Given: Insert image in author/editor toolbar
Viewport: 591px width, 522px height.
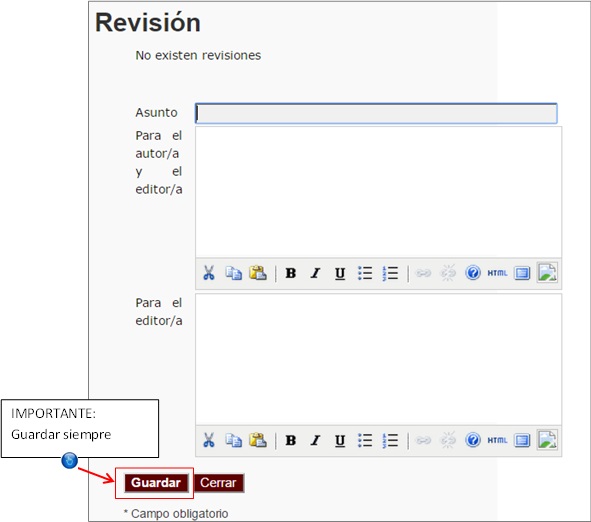Looking at the screenshot, I should 547,272.
